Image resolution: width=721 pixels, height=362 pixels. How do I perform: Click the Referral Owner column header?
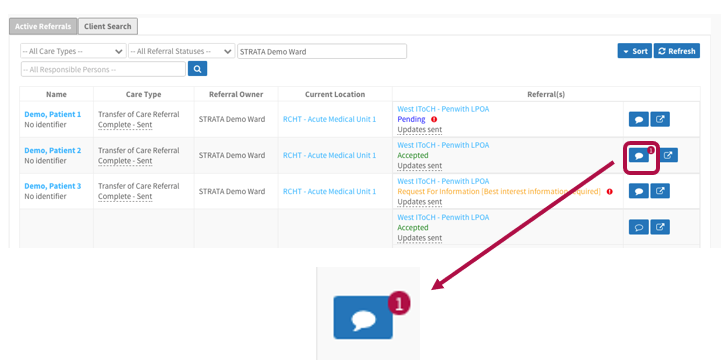(x=236, y=94)
